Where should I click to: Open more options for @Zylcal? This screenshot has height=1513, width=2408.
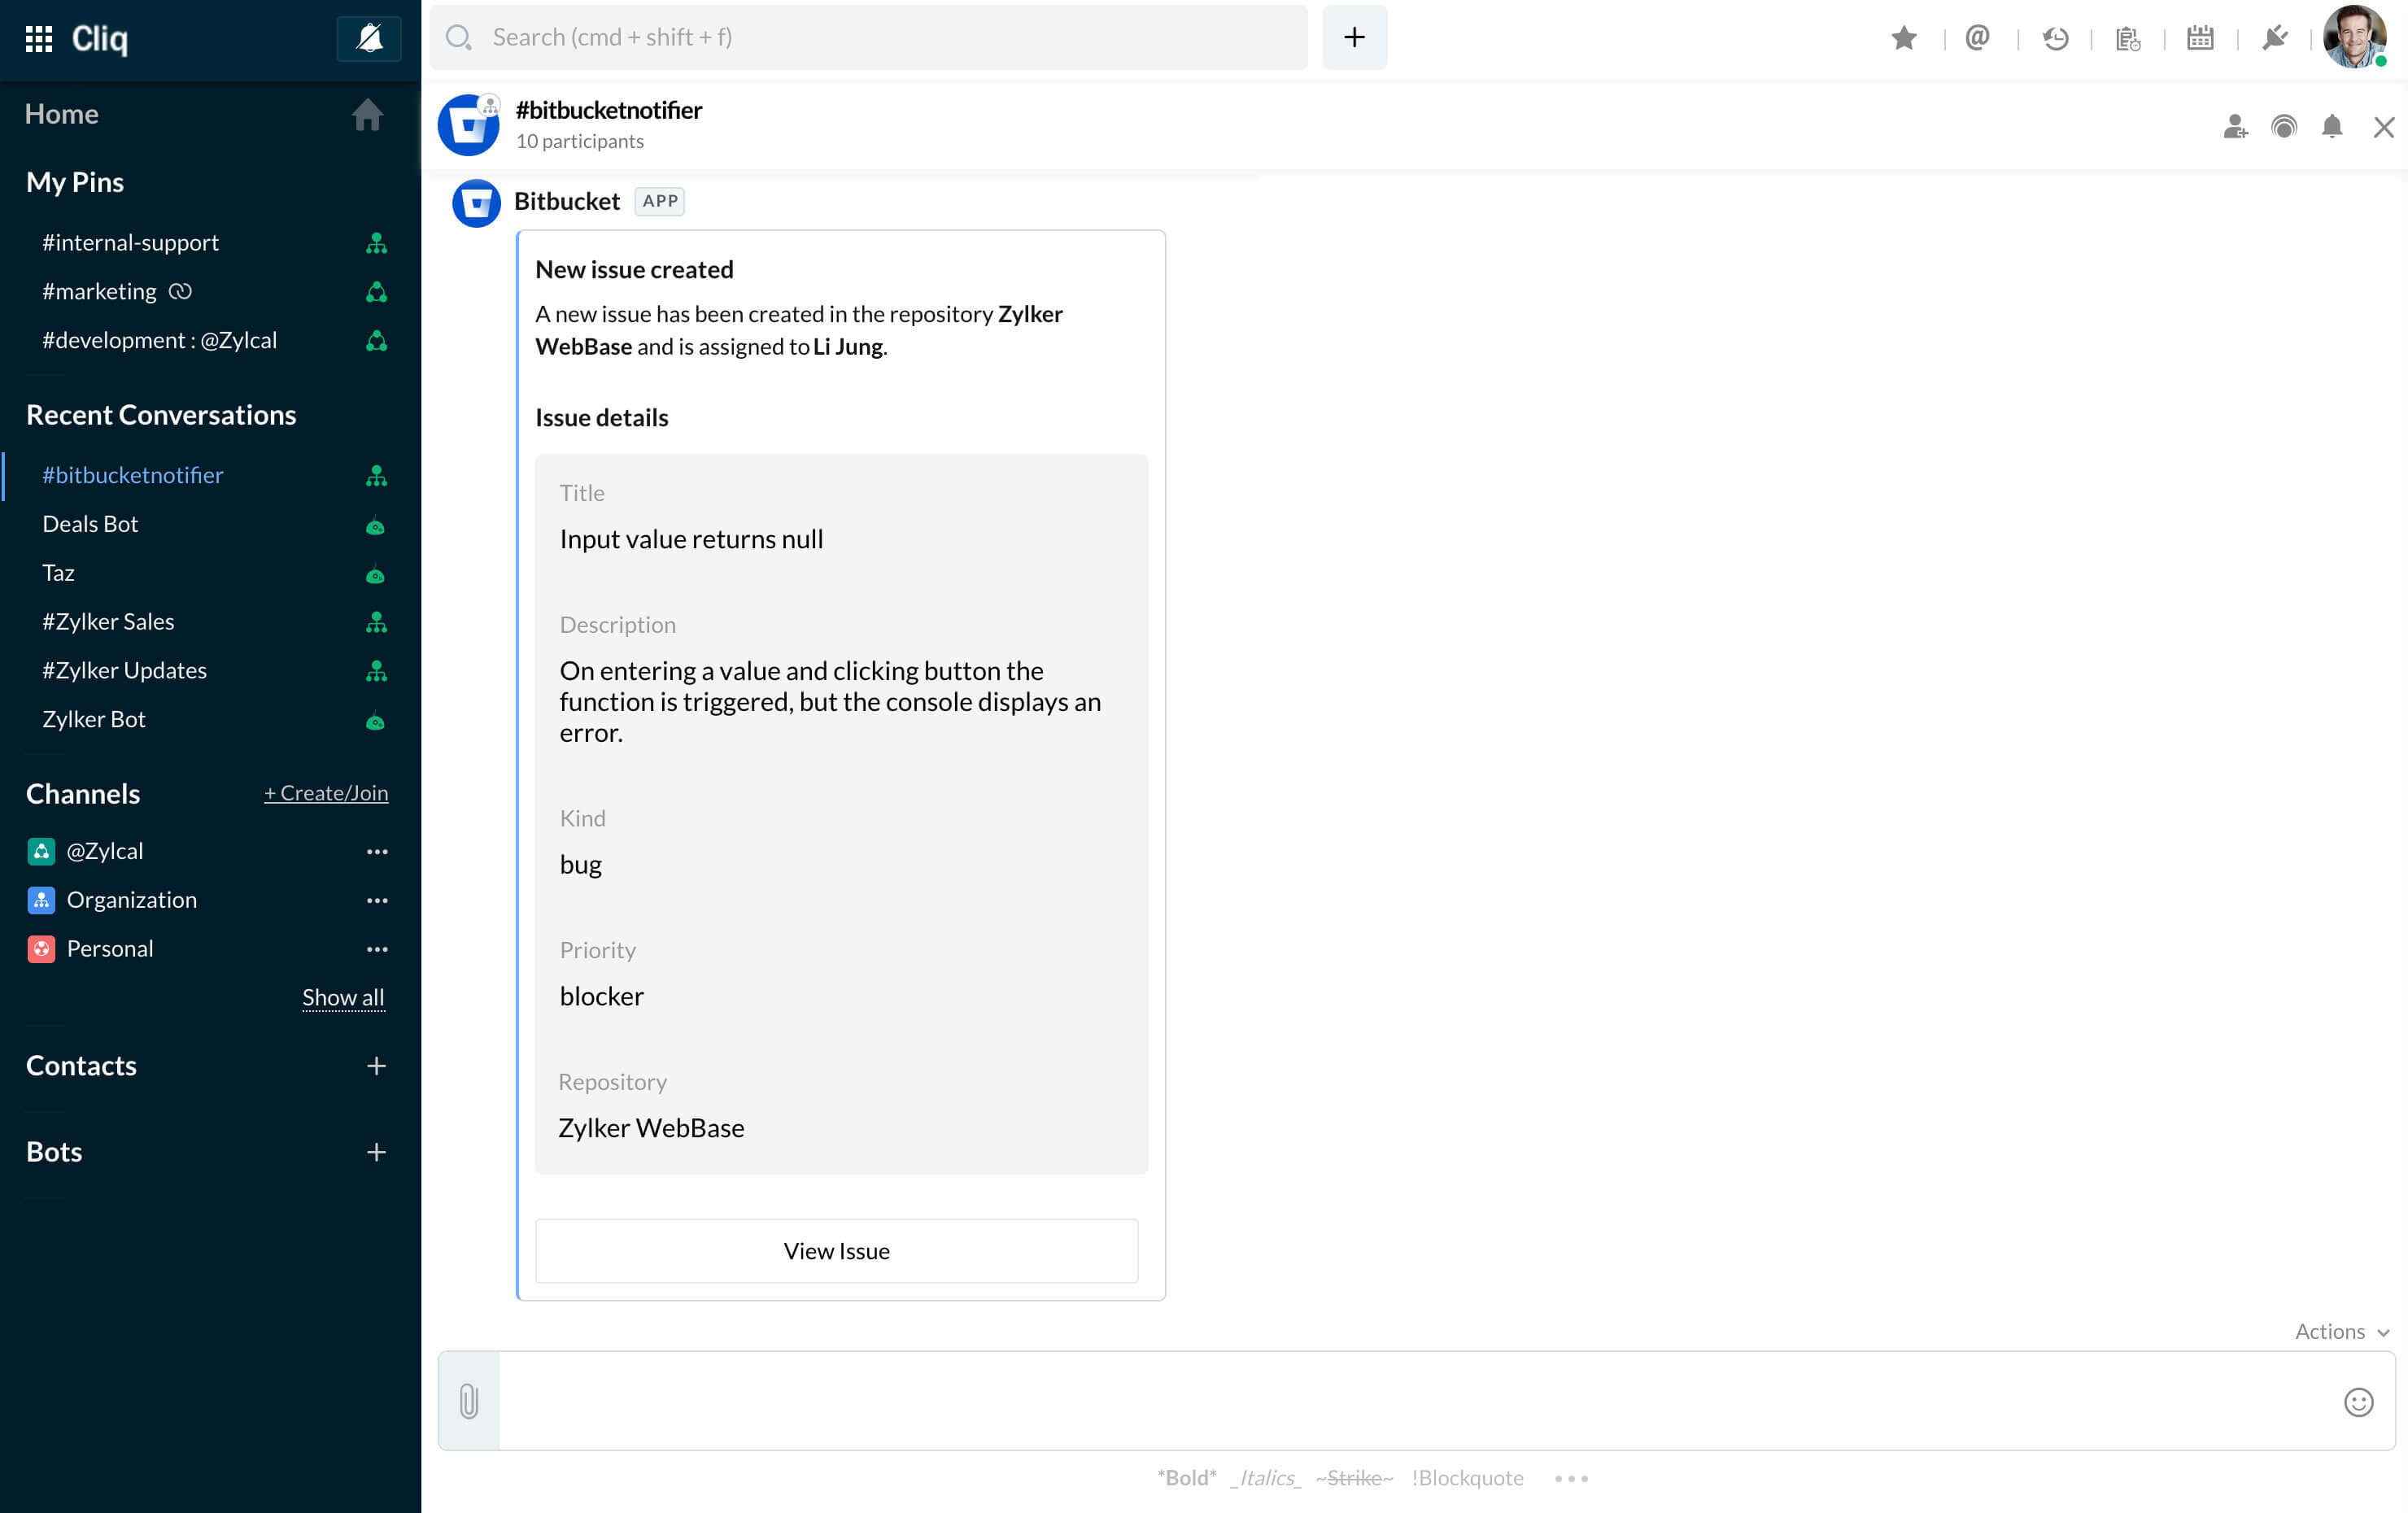377,851
